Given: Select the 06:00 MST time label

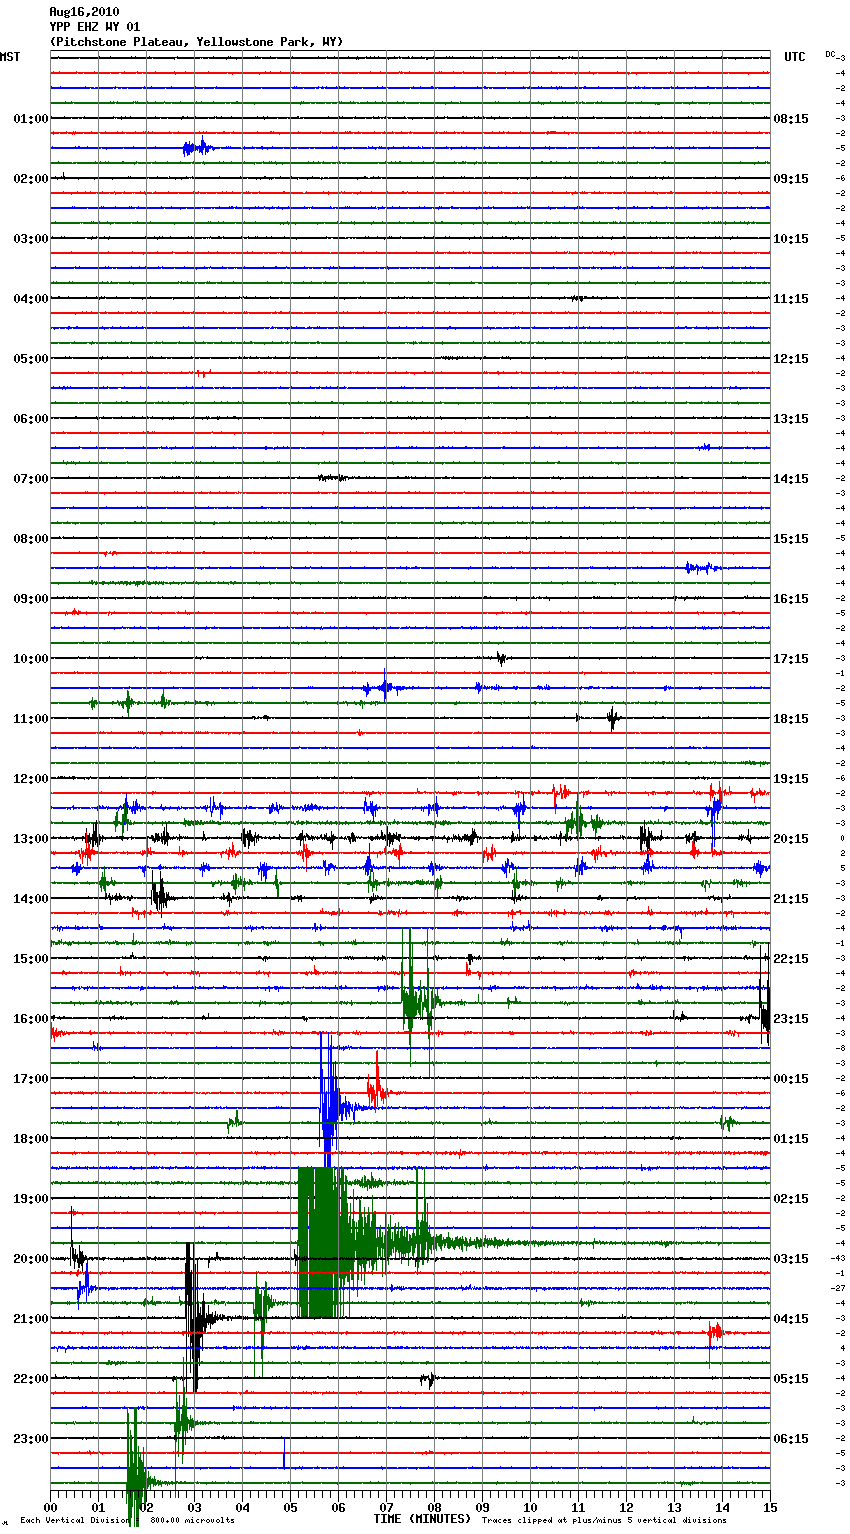Looking at the screenshot, I should (x=31, y=419).
